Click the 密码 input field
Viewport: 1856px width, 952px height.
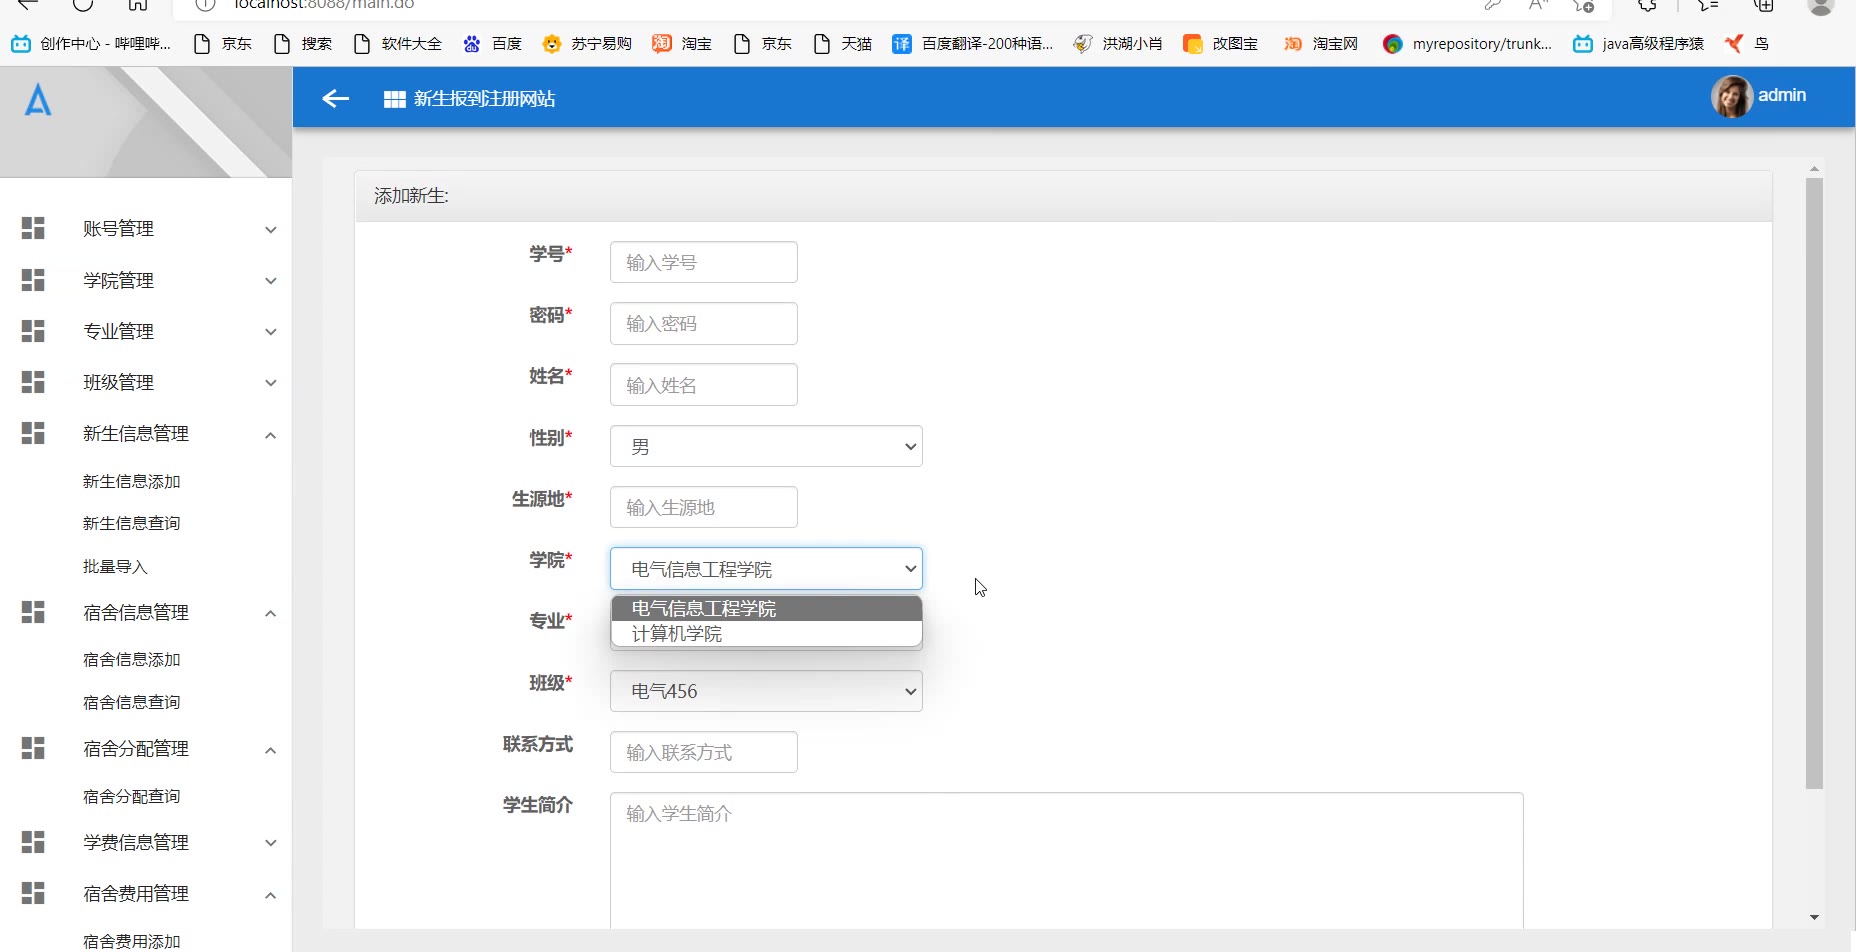click(x=704, y=323)
